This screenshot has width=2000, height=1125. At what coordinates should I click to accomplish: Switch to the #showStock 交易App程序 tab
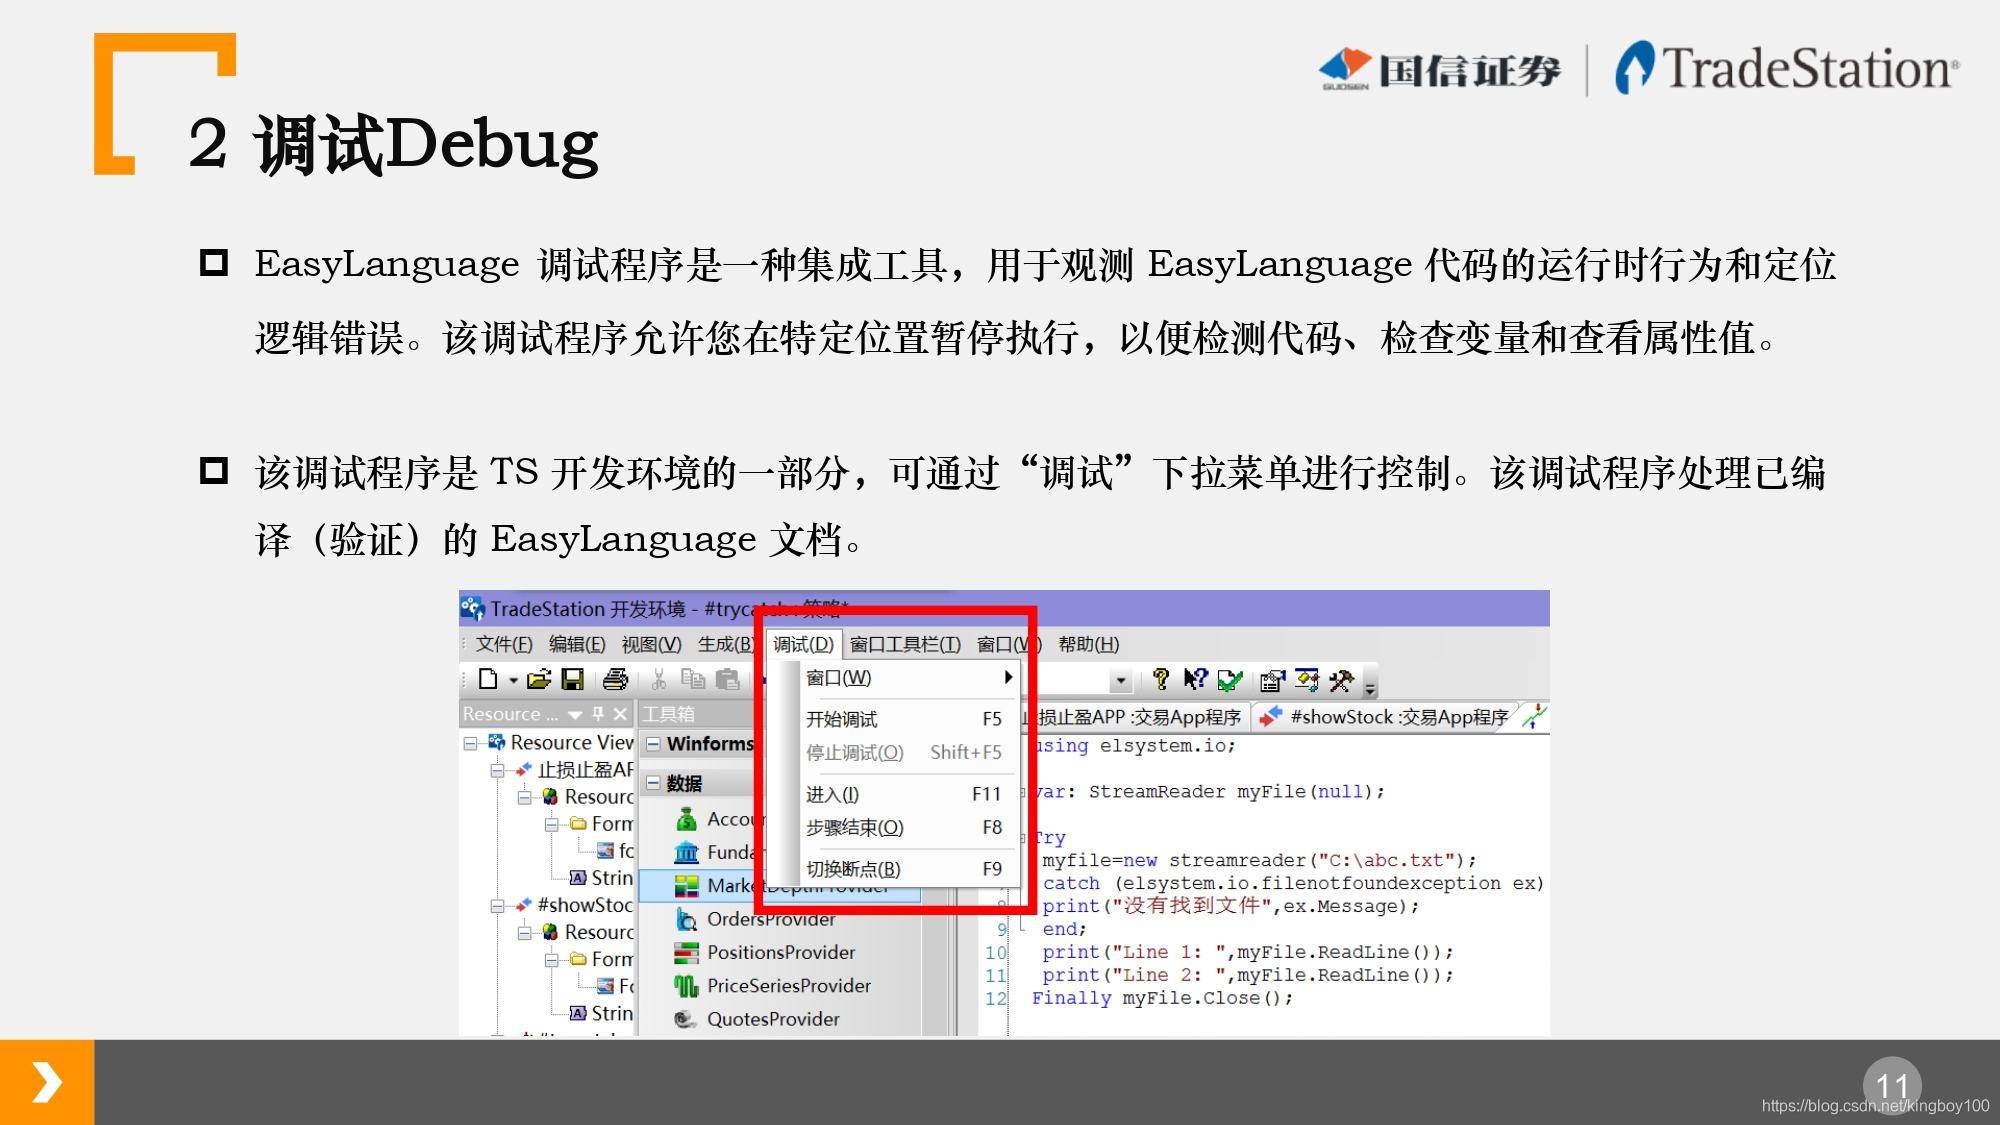(1386, 717)
